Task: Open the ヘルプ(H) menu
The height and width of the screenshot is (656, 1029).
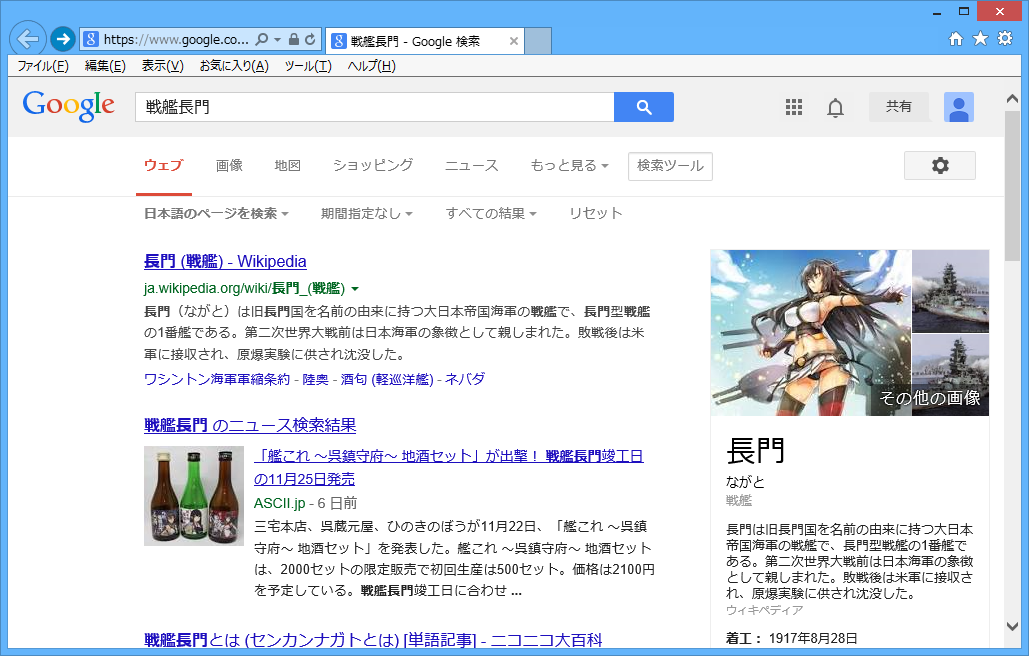Action: click(371, 66)
